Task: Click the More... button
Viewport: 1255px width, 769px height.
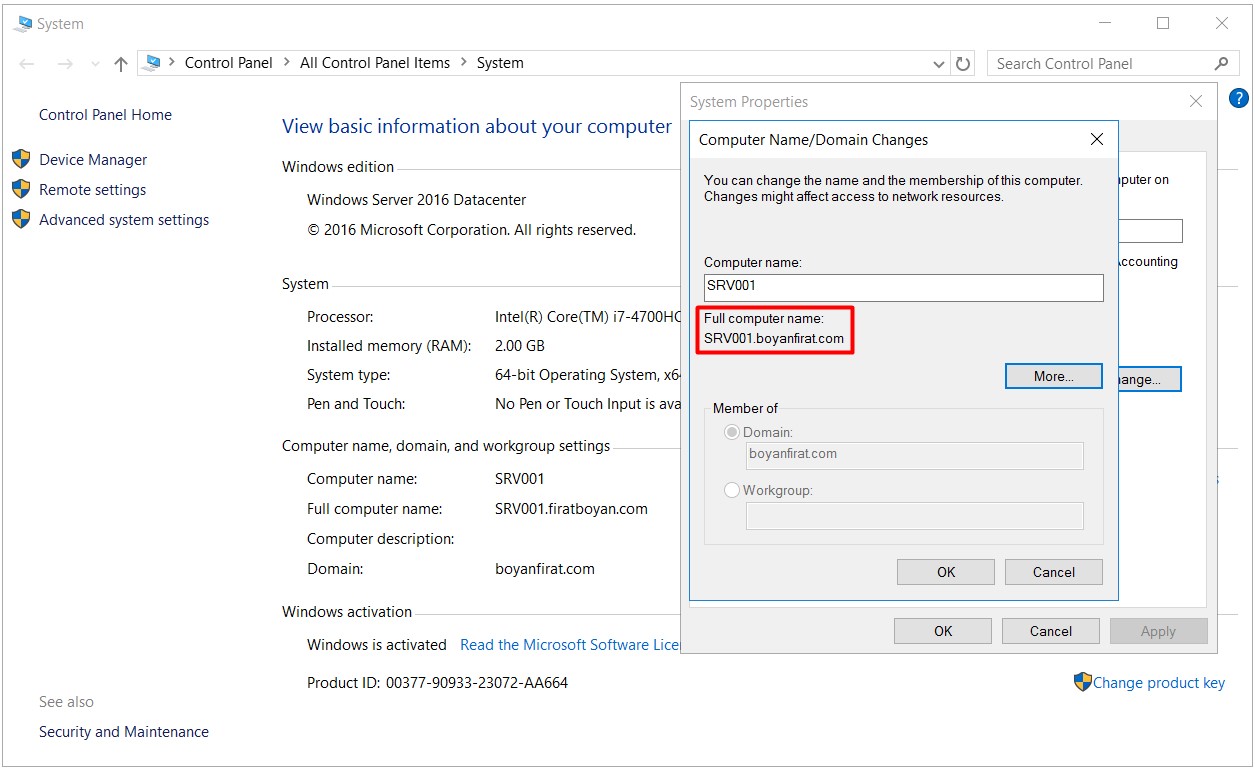Action: pyautogui.click(x=1054, y=377)
